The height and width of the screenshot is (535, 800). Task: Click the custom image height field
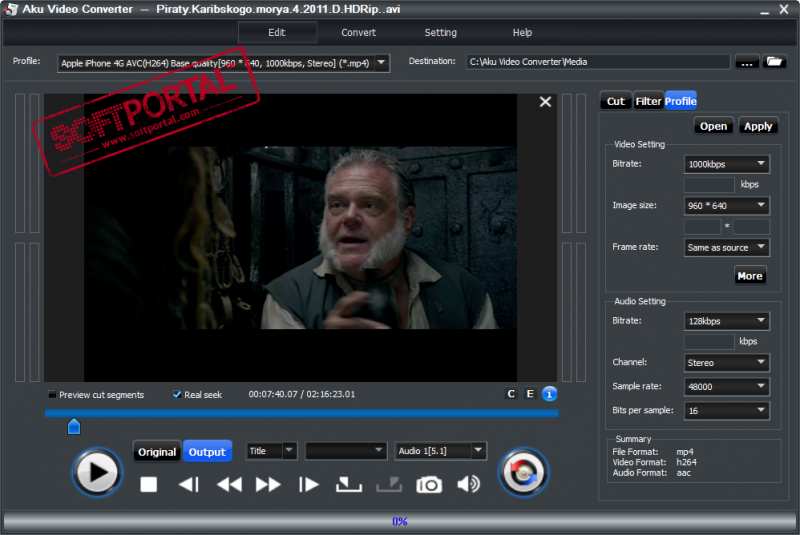coord(751,226)
